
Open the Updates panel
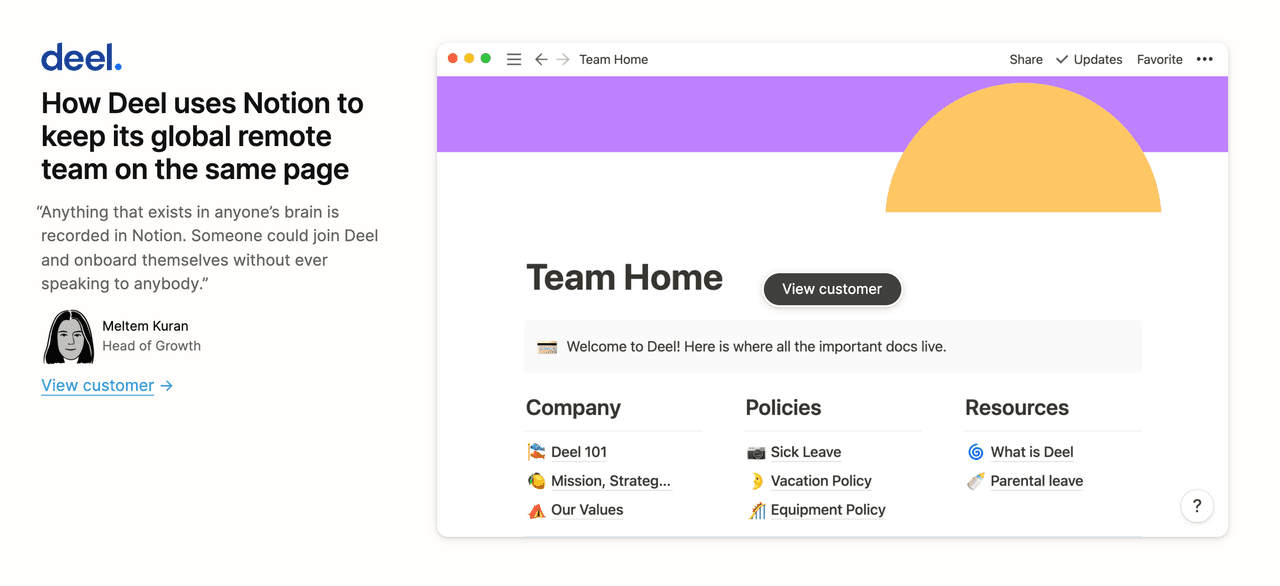click(x=1089, y=59)
